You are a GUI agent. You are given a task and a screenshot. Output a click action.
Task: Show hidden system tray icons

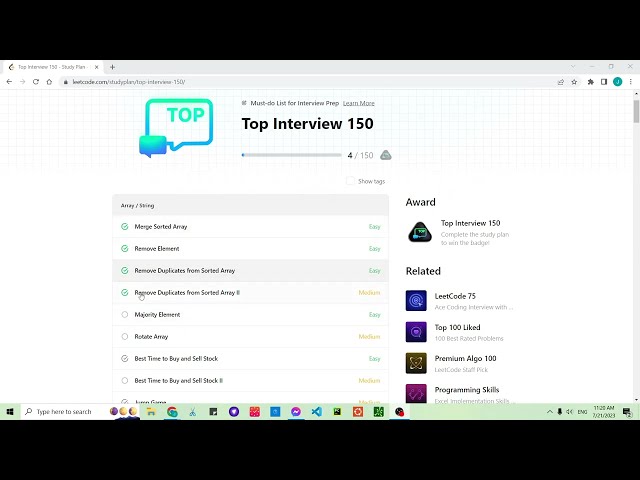pyautogui.click(x=549, y=411)
